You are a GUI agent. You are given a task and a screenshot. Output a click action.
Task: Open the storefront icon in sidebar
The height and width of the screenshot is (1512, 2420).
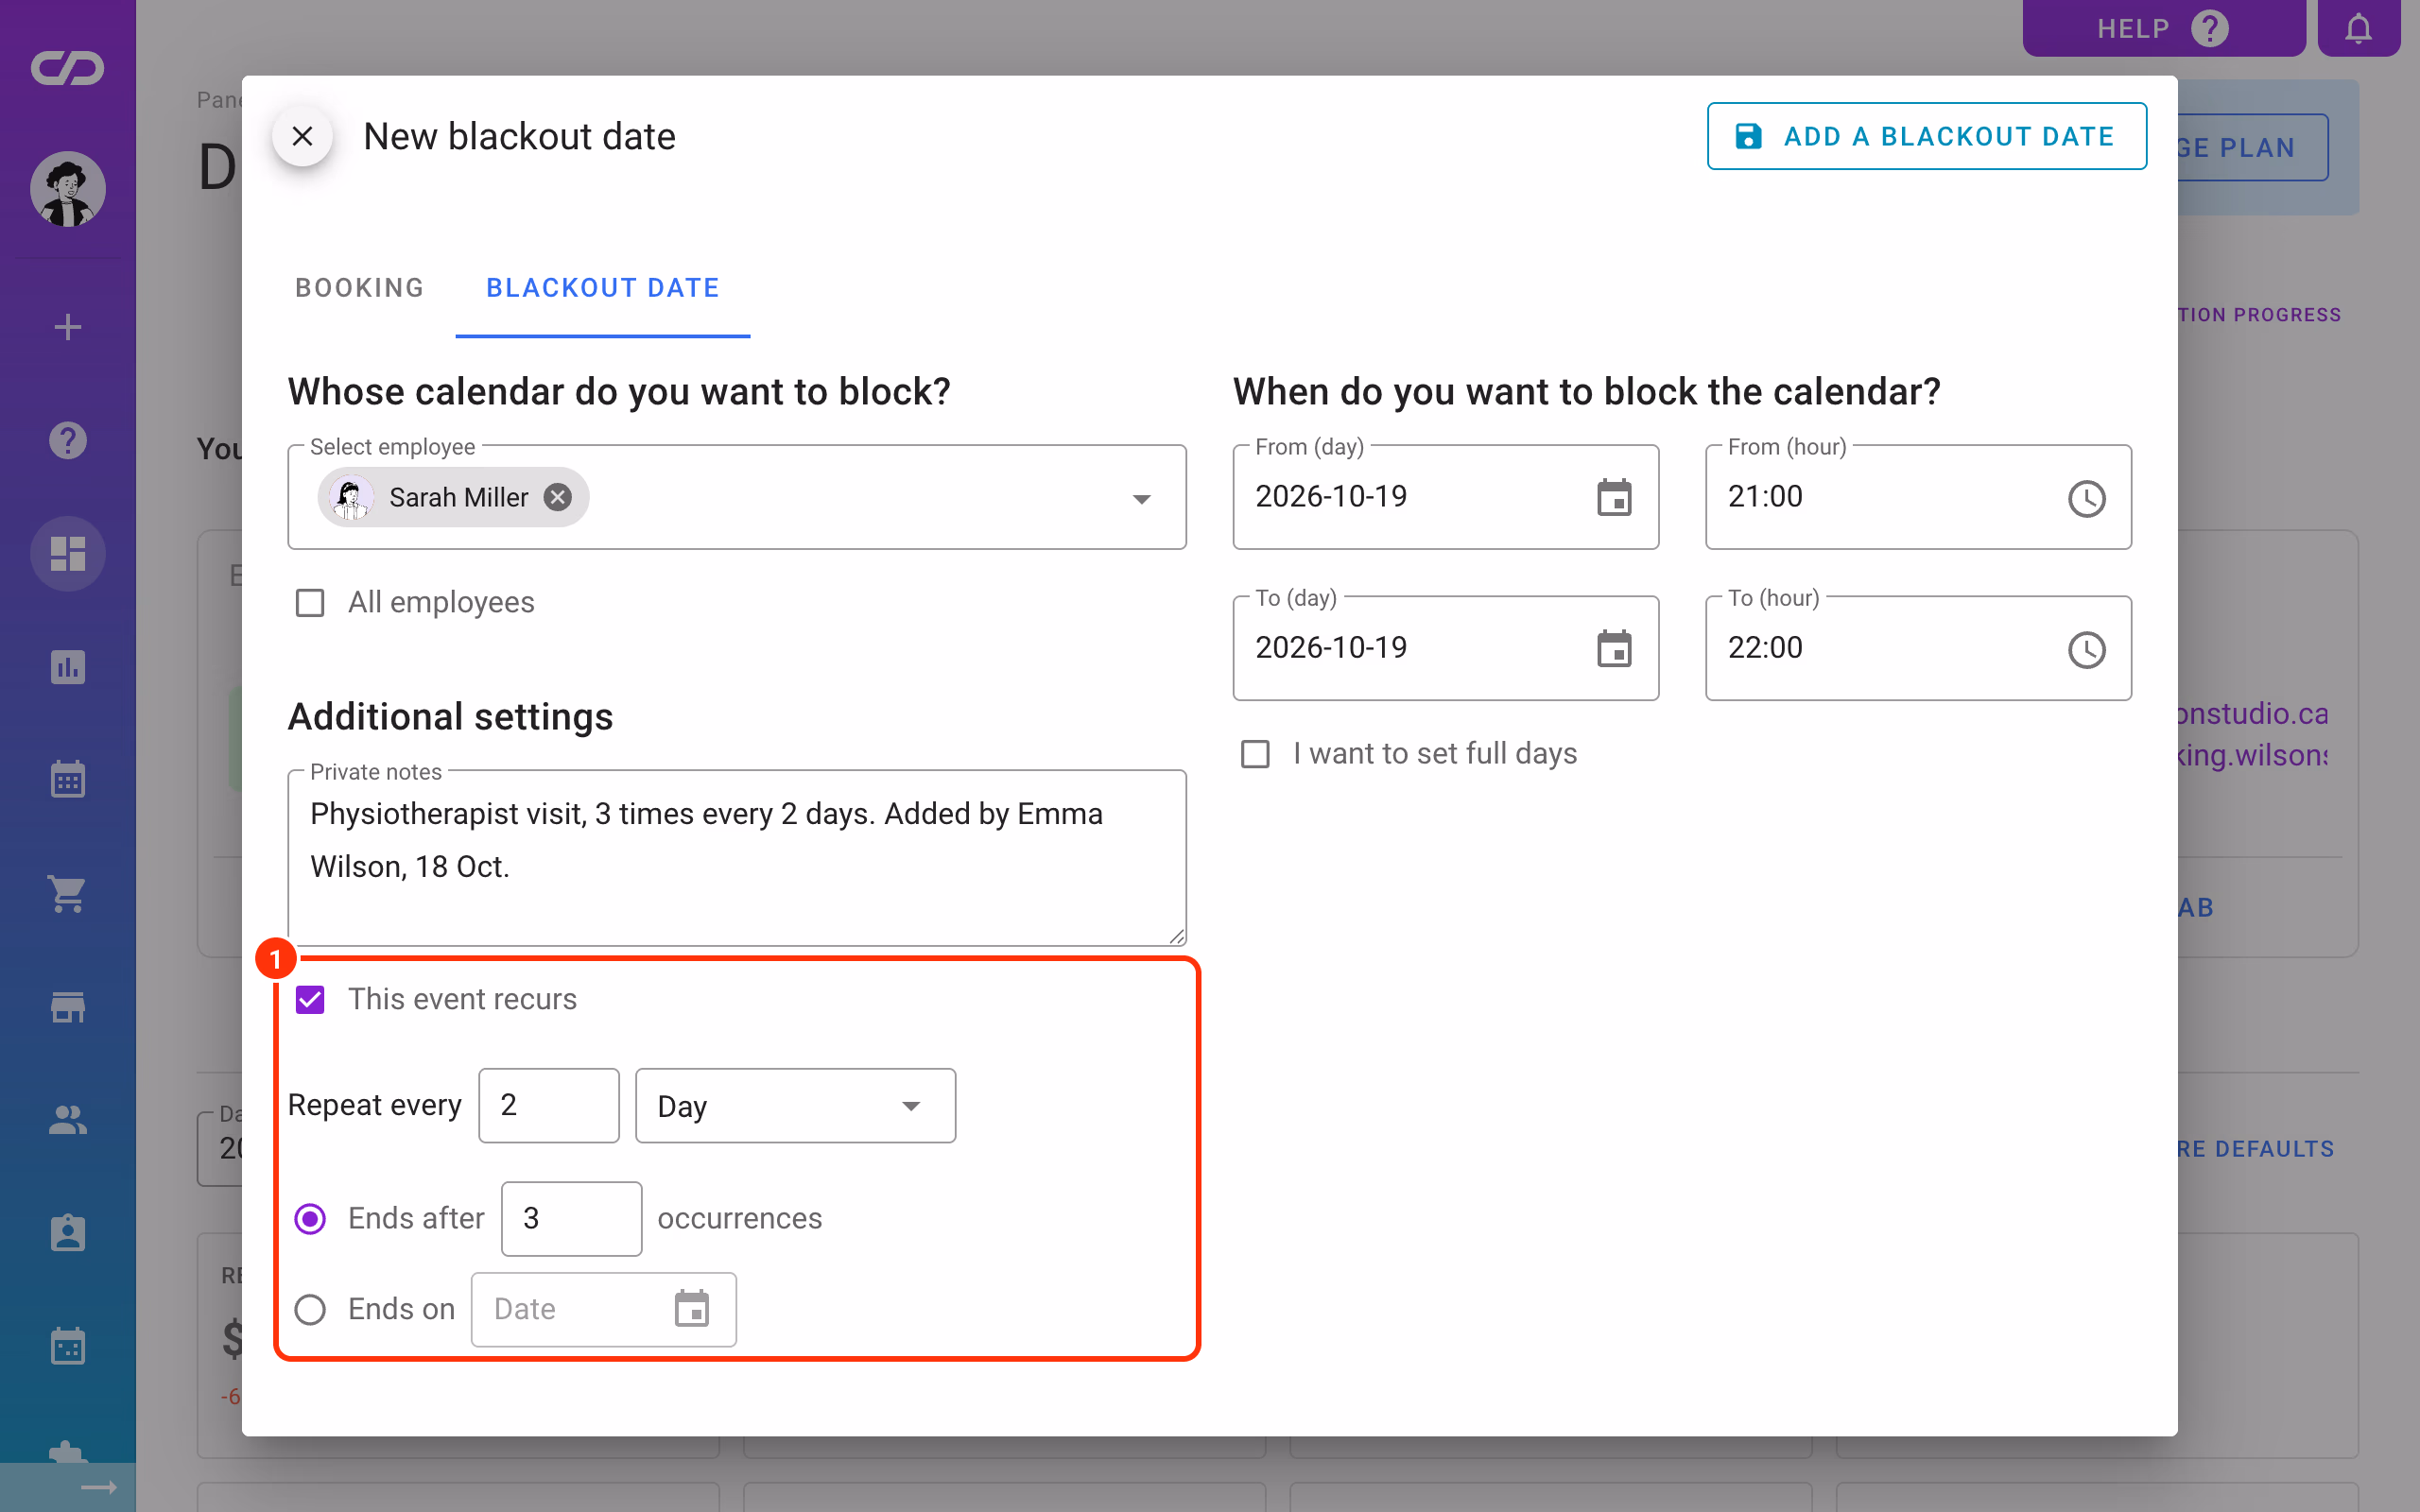coord(67,1007)
